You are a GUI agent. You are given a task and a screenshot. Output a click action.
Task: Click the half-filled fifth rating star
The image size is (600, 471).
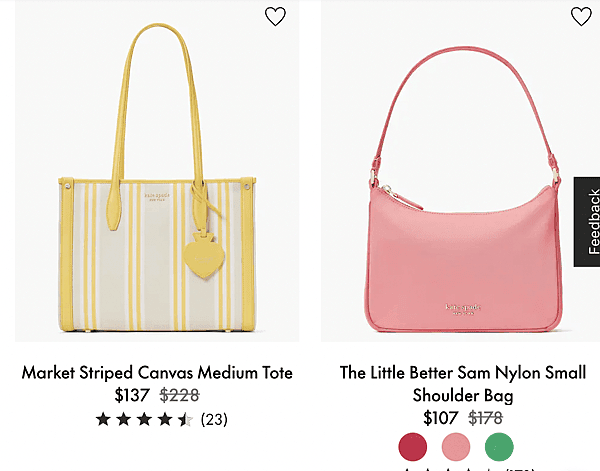tap(186, 419)
